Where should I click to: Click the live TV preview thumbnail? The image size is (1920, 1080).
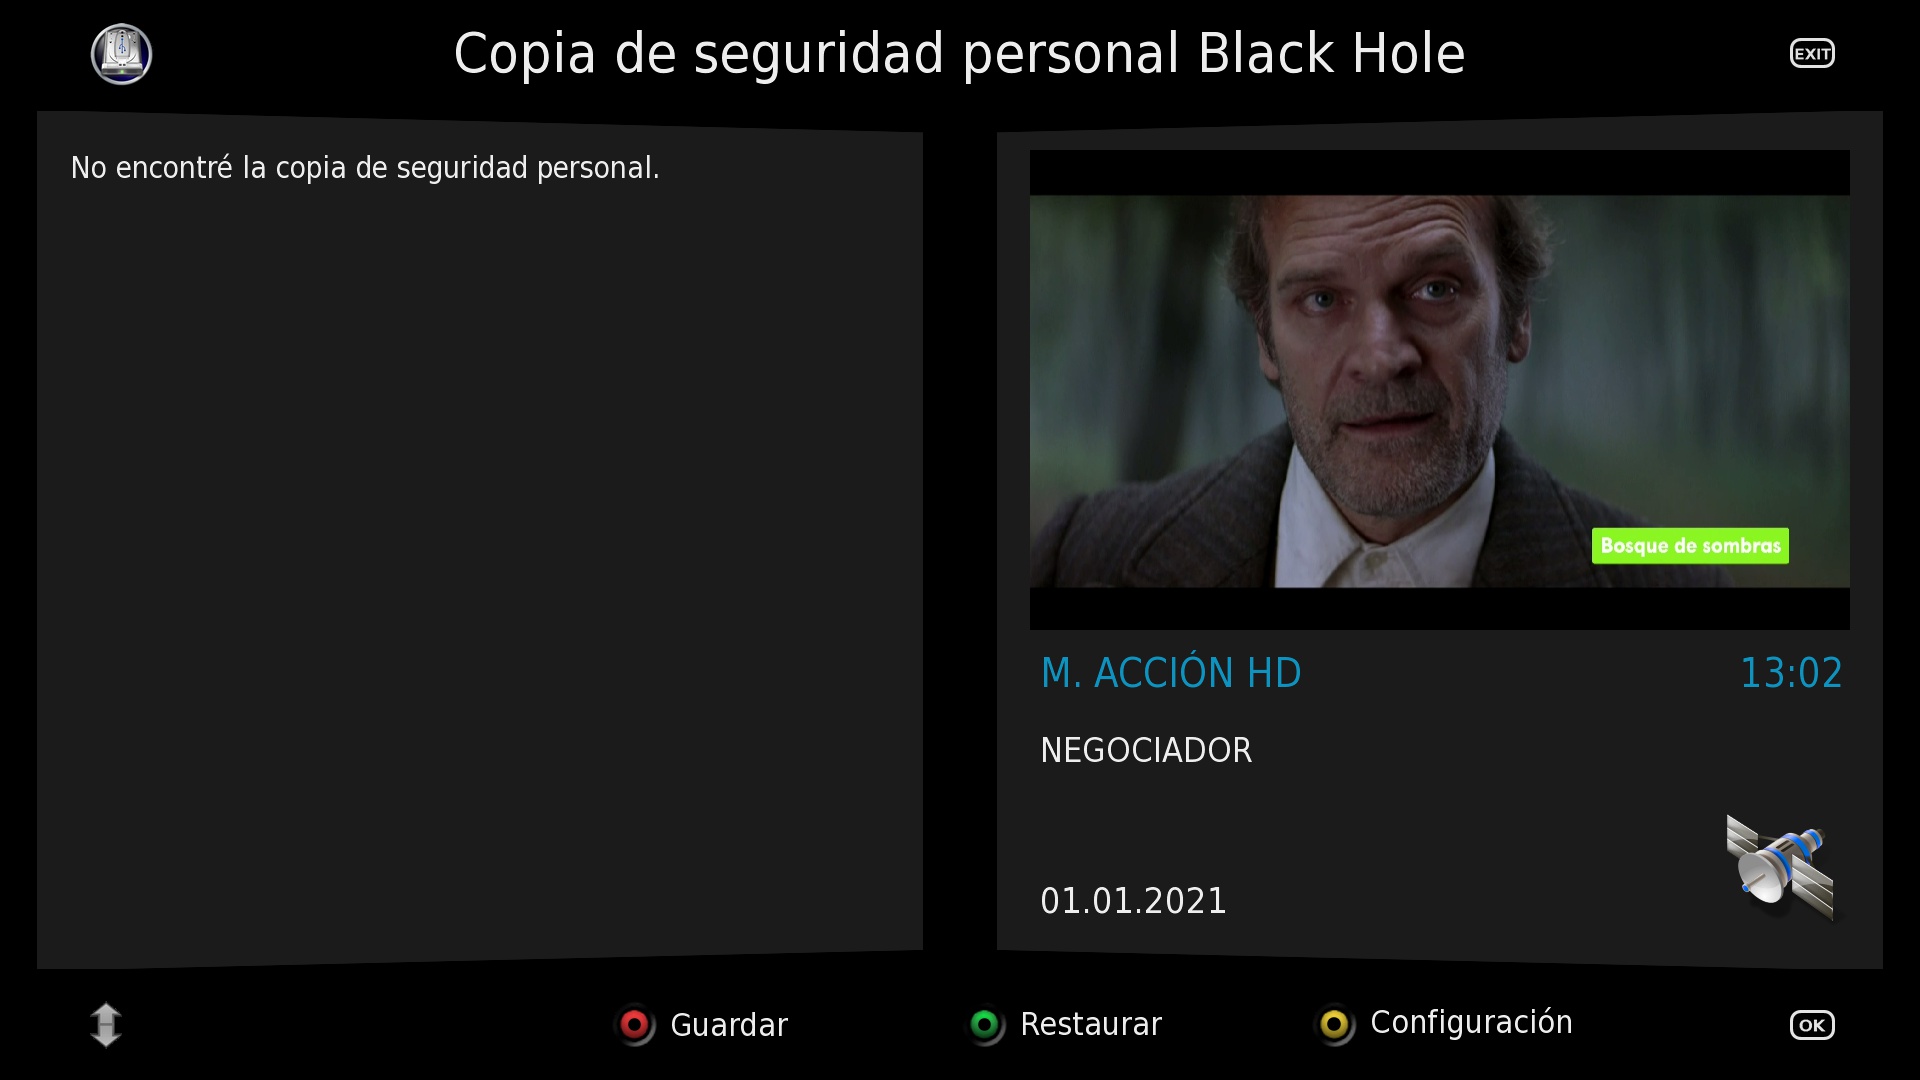[1440, 390]
